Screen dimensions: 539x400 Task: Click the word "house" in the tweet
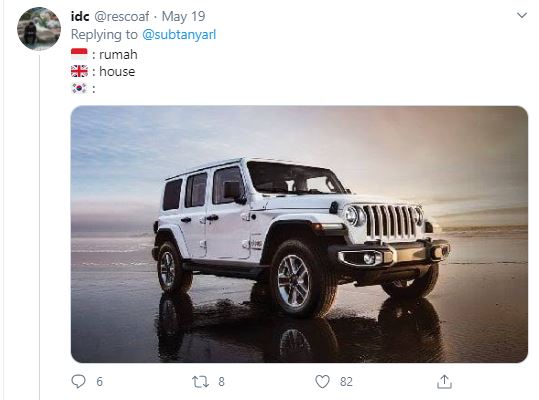117,72
